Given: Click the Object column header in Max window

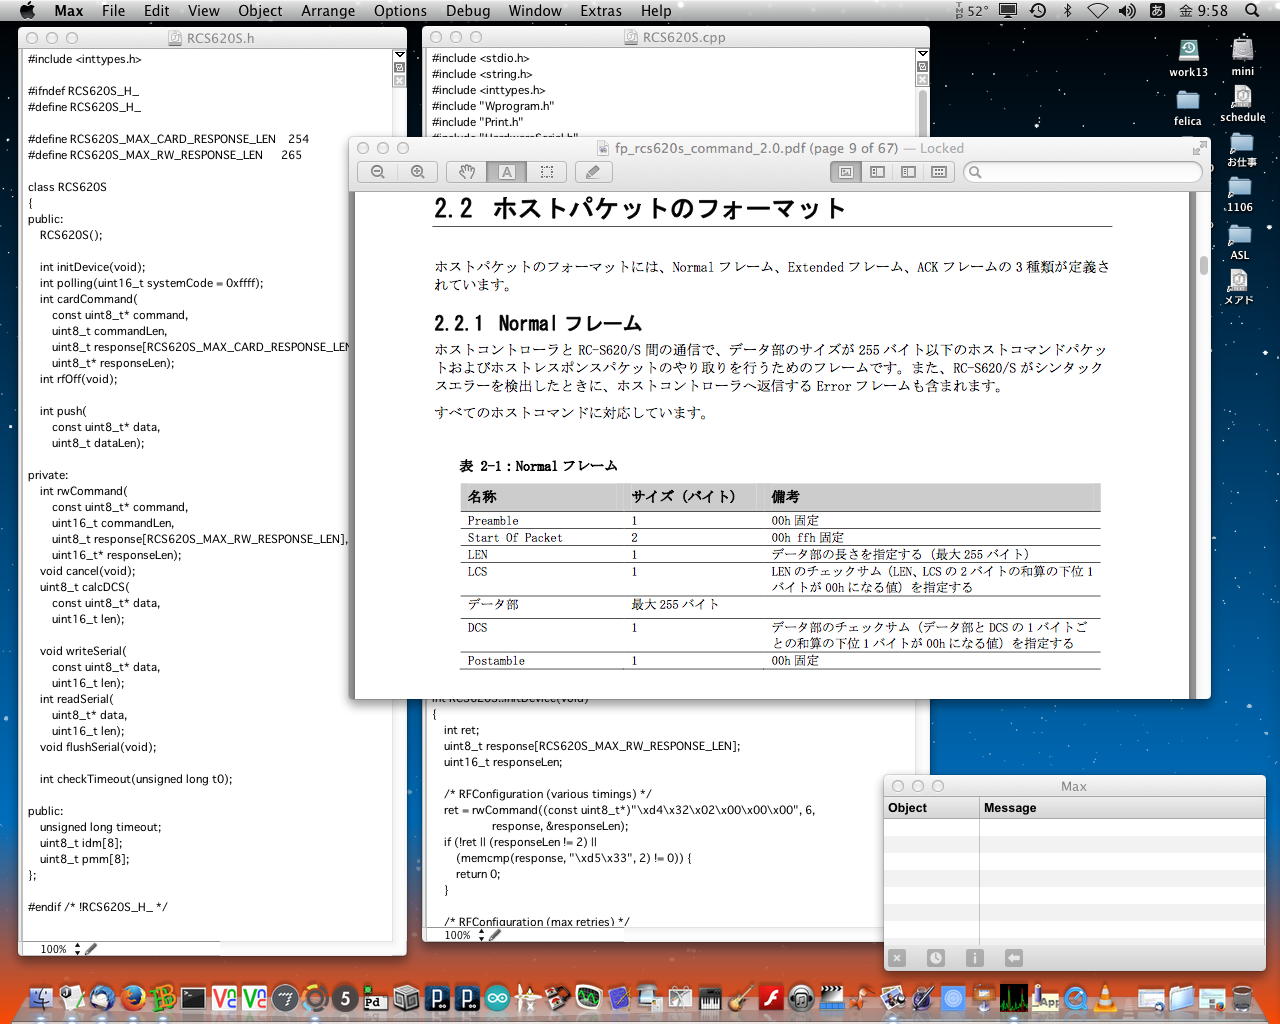Looking at the screenshot, I should [907, 808].
